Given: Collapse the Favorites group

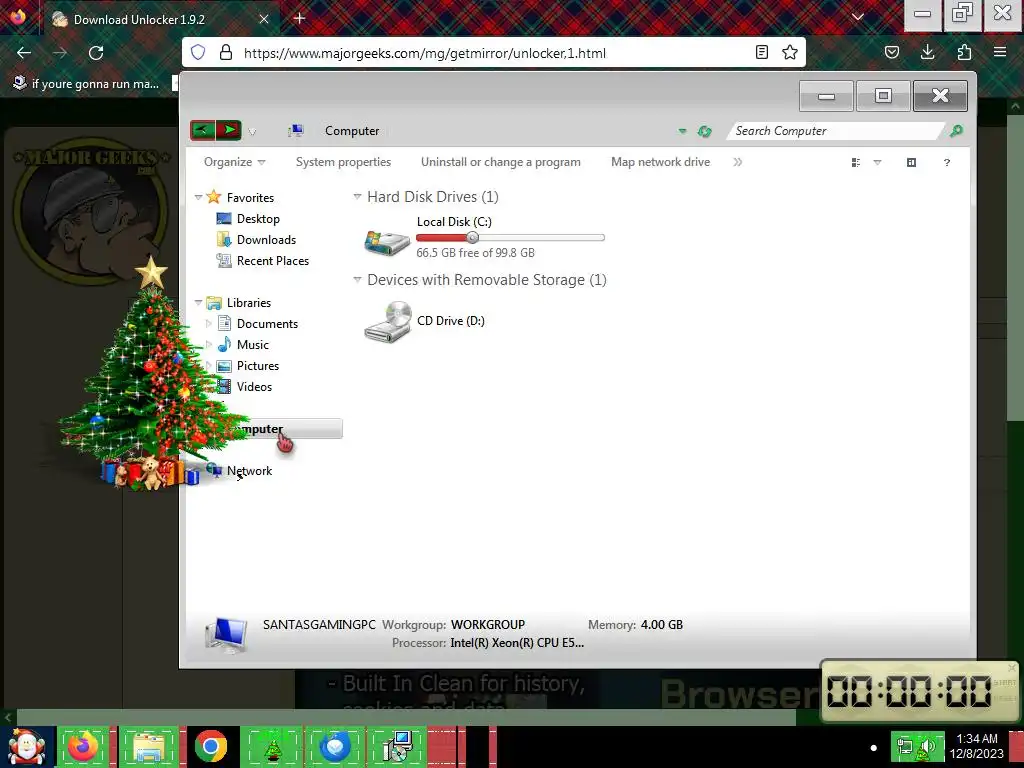Looking at the screenshot, I should tap(199, 197).
